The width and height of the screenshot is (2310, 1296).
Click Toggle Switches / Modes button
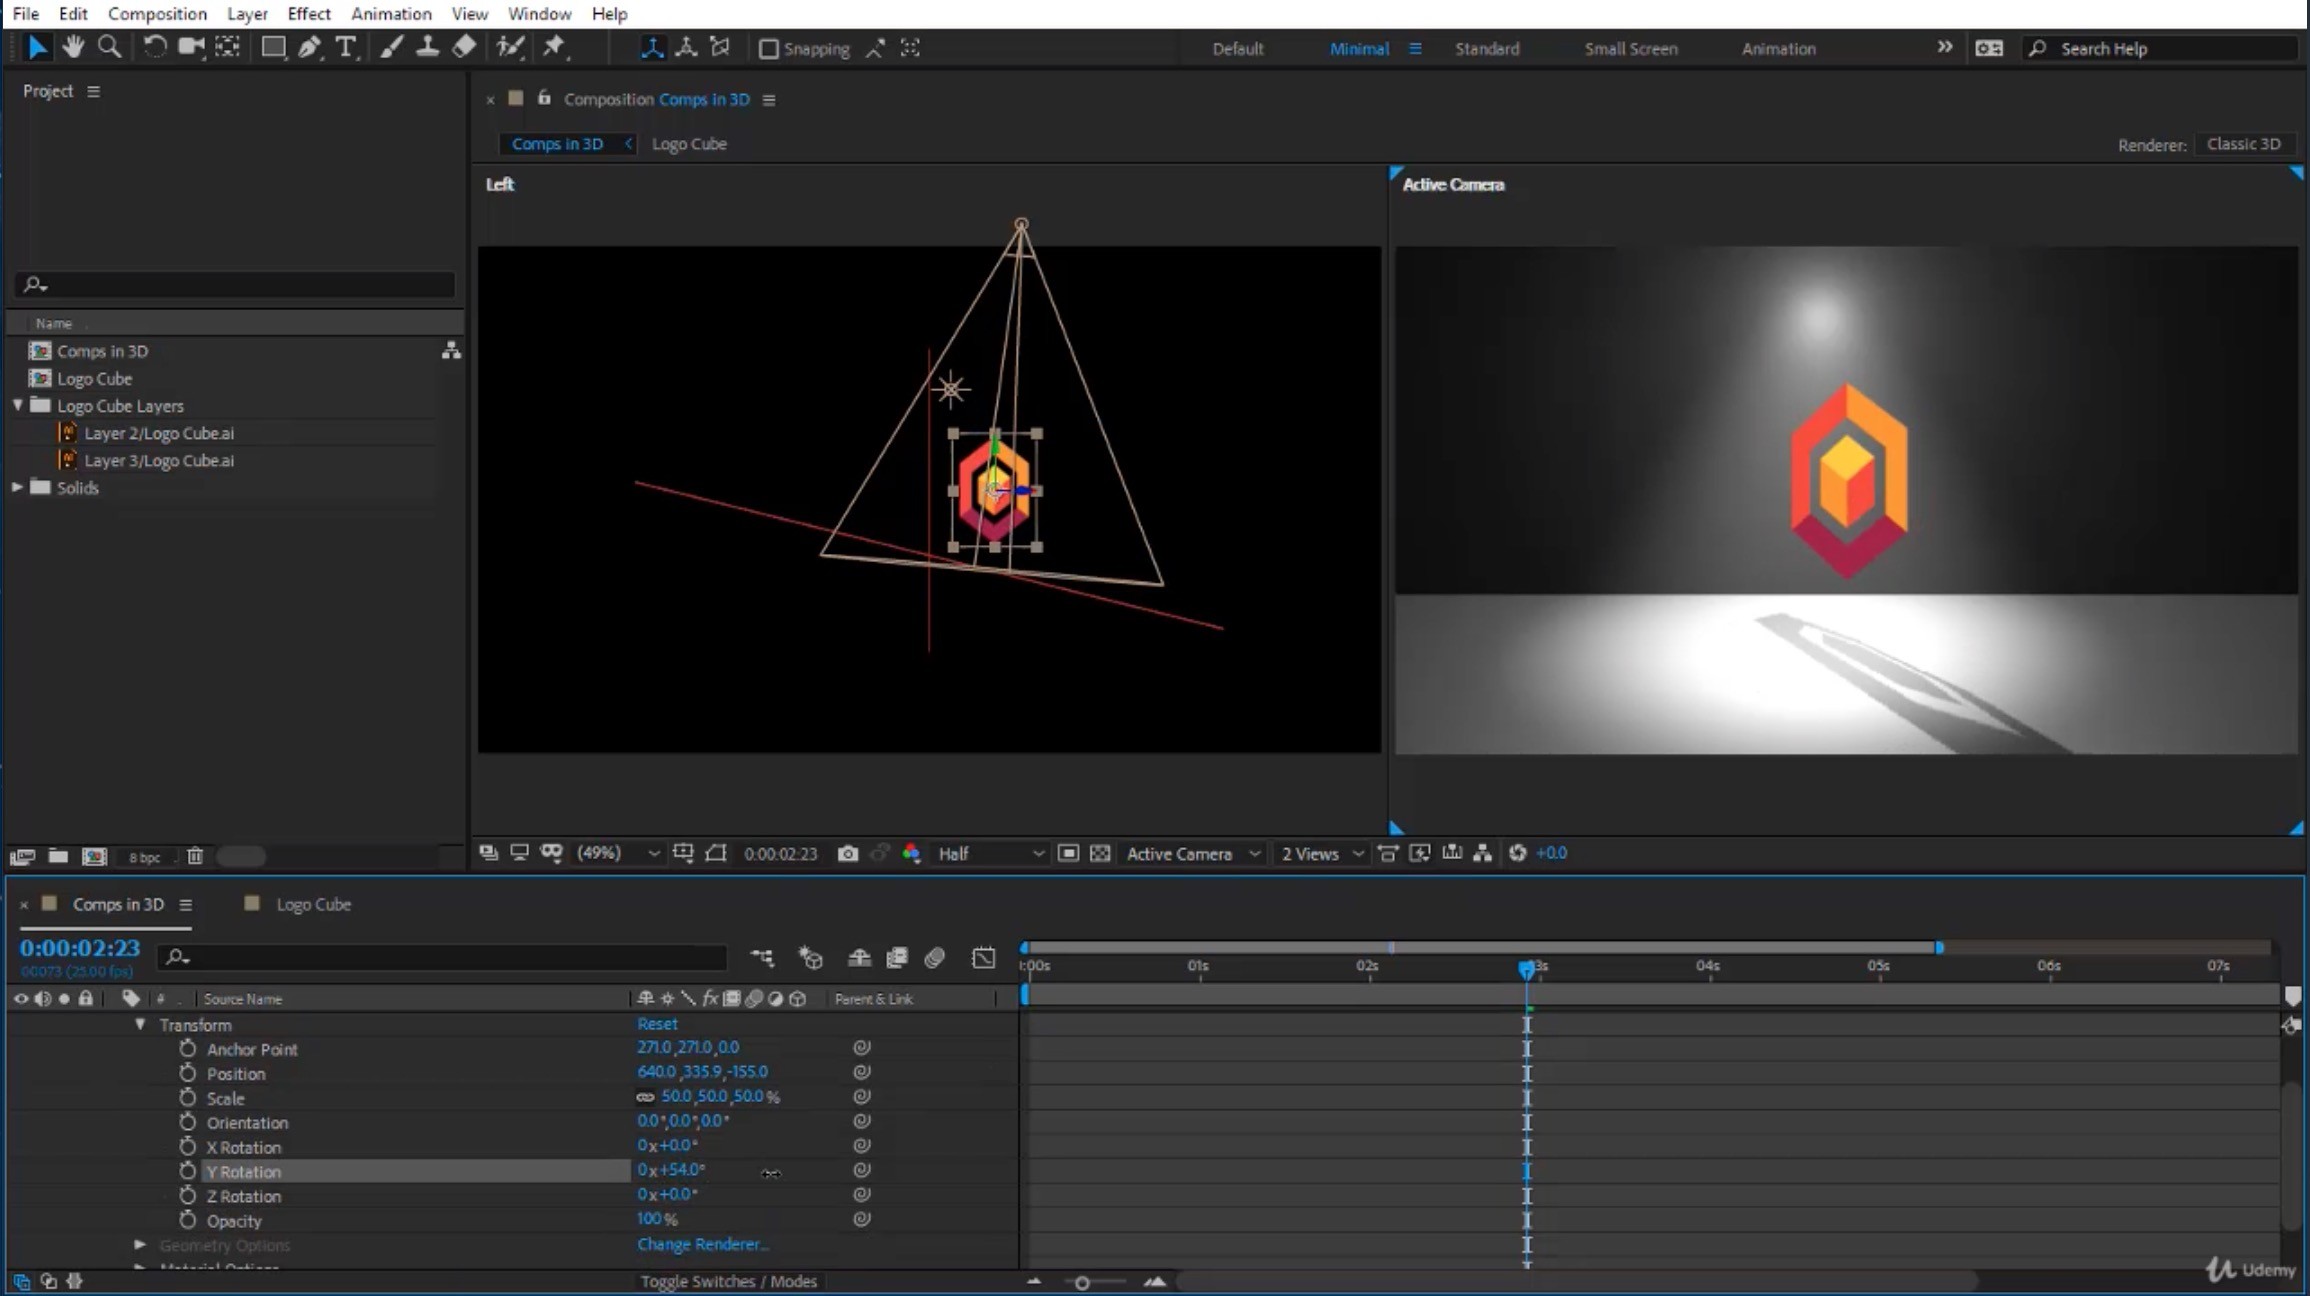click(728, 1281)
